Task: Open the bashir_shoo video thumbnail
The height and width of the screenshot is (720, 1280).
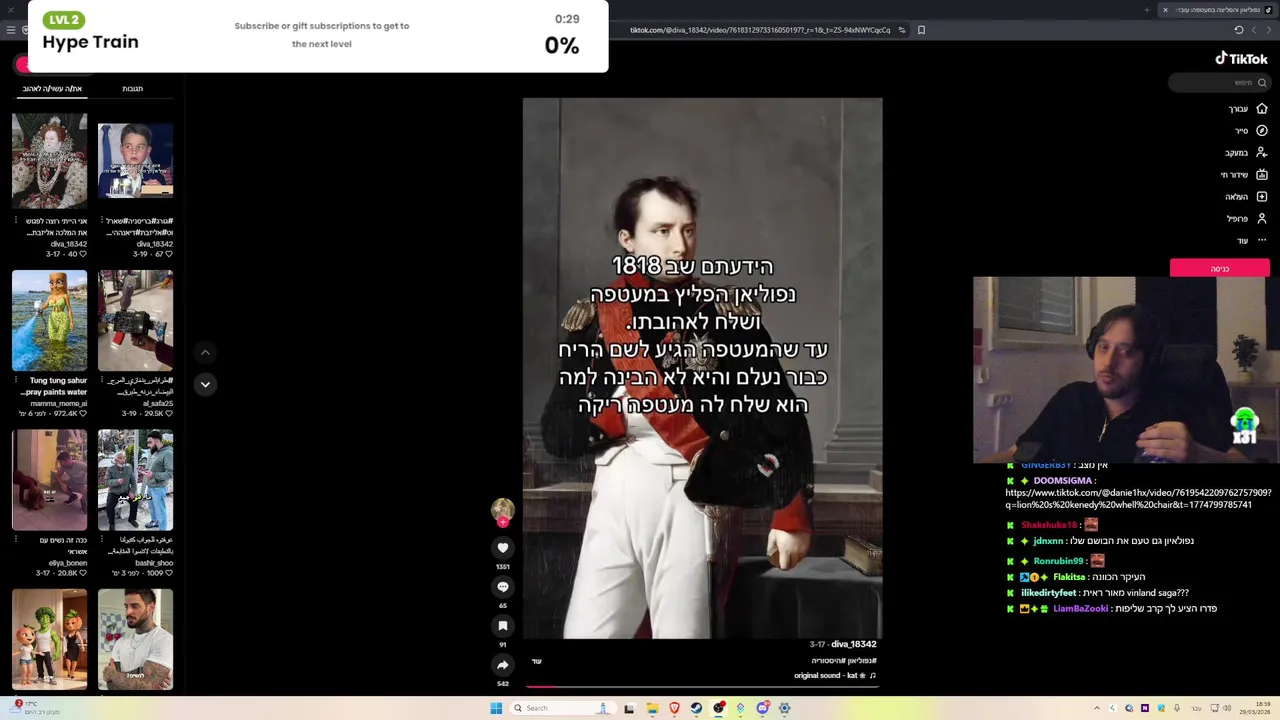Action: (135, 480)
